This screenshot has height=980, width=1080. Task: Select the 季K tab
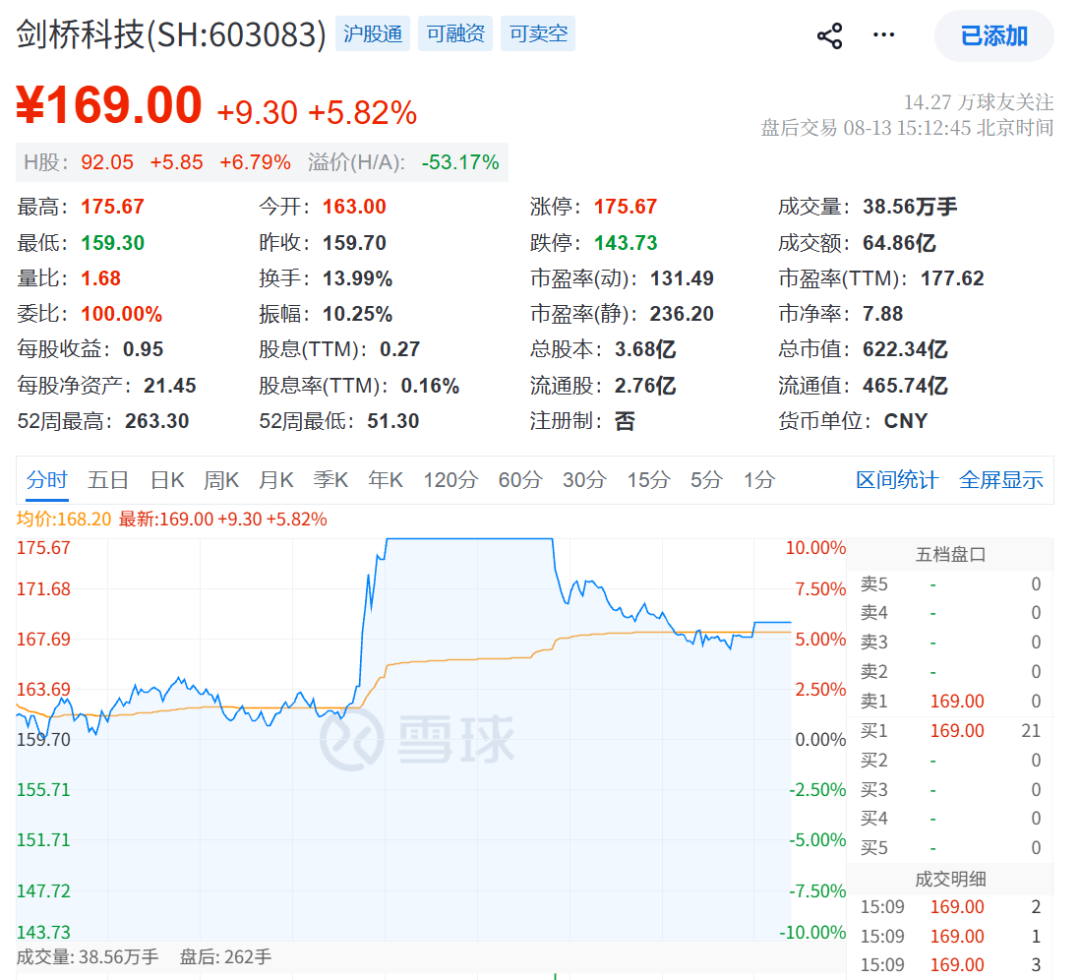tap(331, 480)
